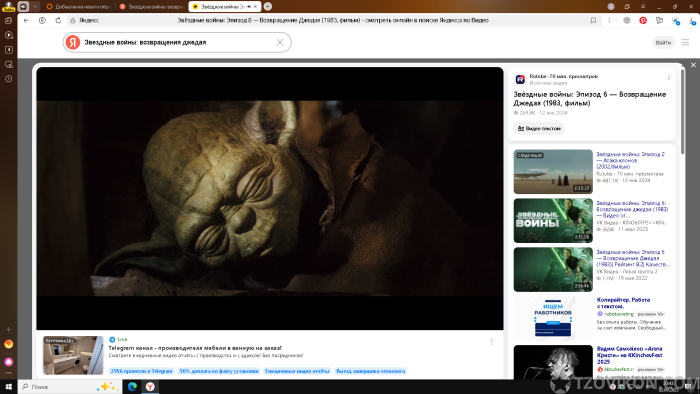
Task: Open the ad options three-dot menu
Action: point(492,342)
